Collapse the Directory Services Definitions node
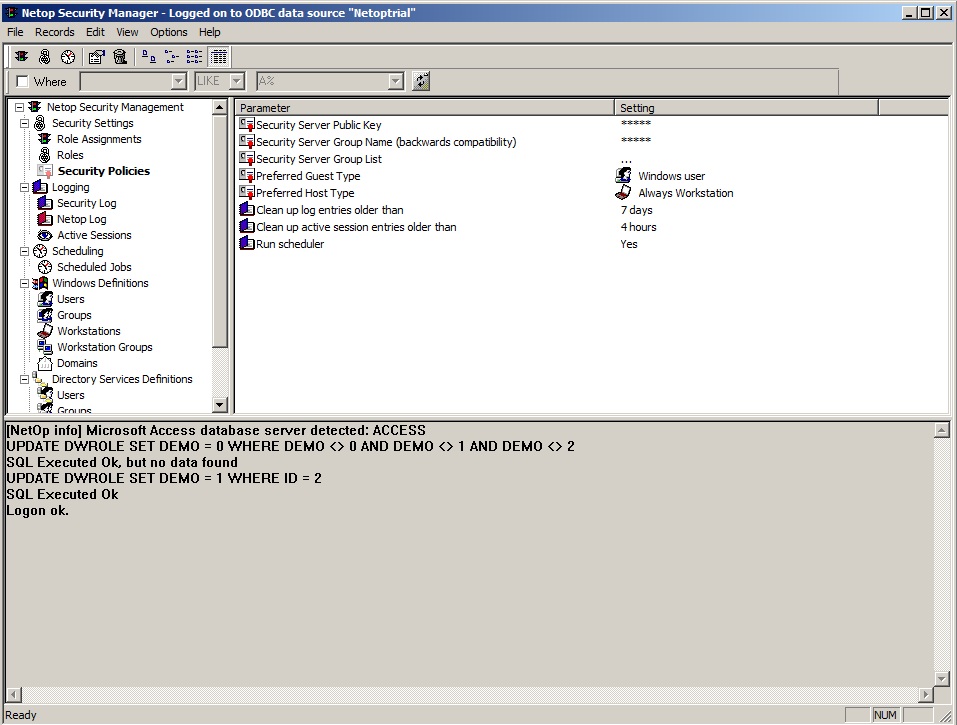Viewport: 957px width, 725px height. 24,379
